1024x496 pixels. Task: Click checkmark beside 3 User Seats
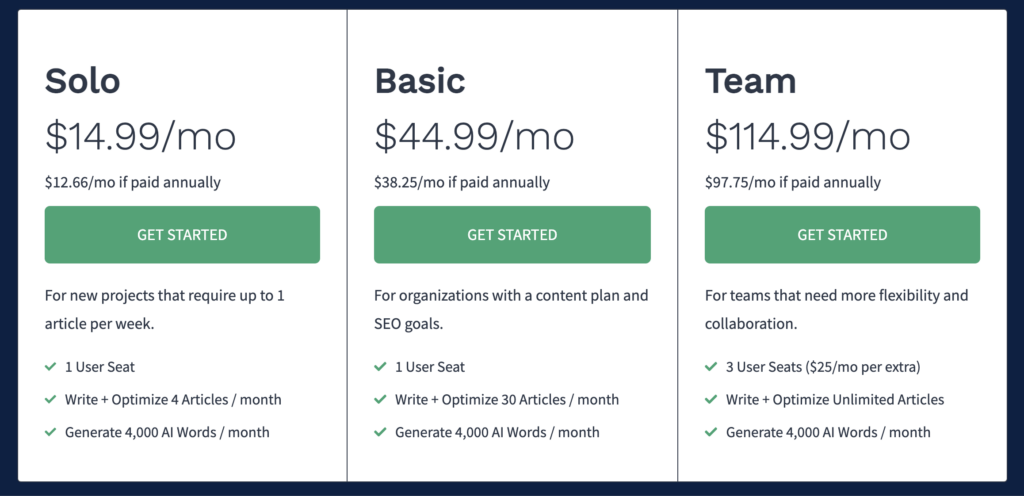click(x=711, y=367)
